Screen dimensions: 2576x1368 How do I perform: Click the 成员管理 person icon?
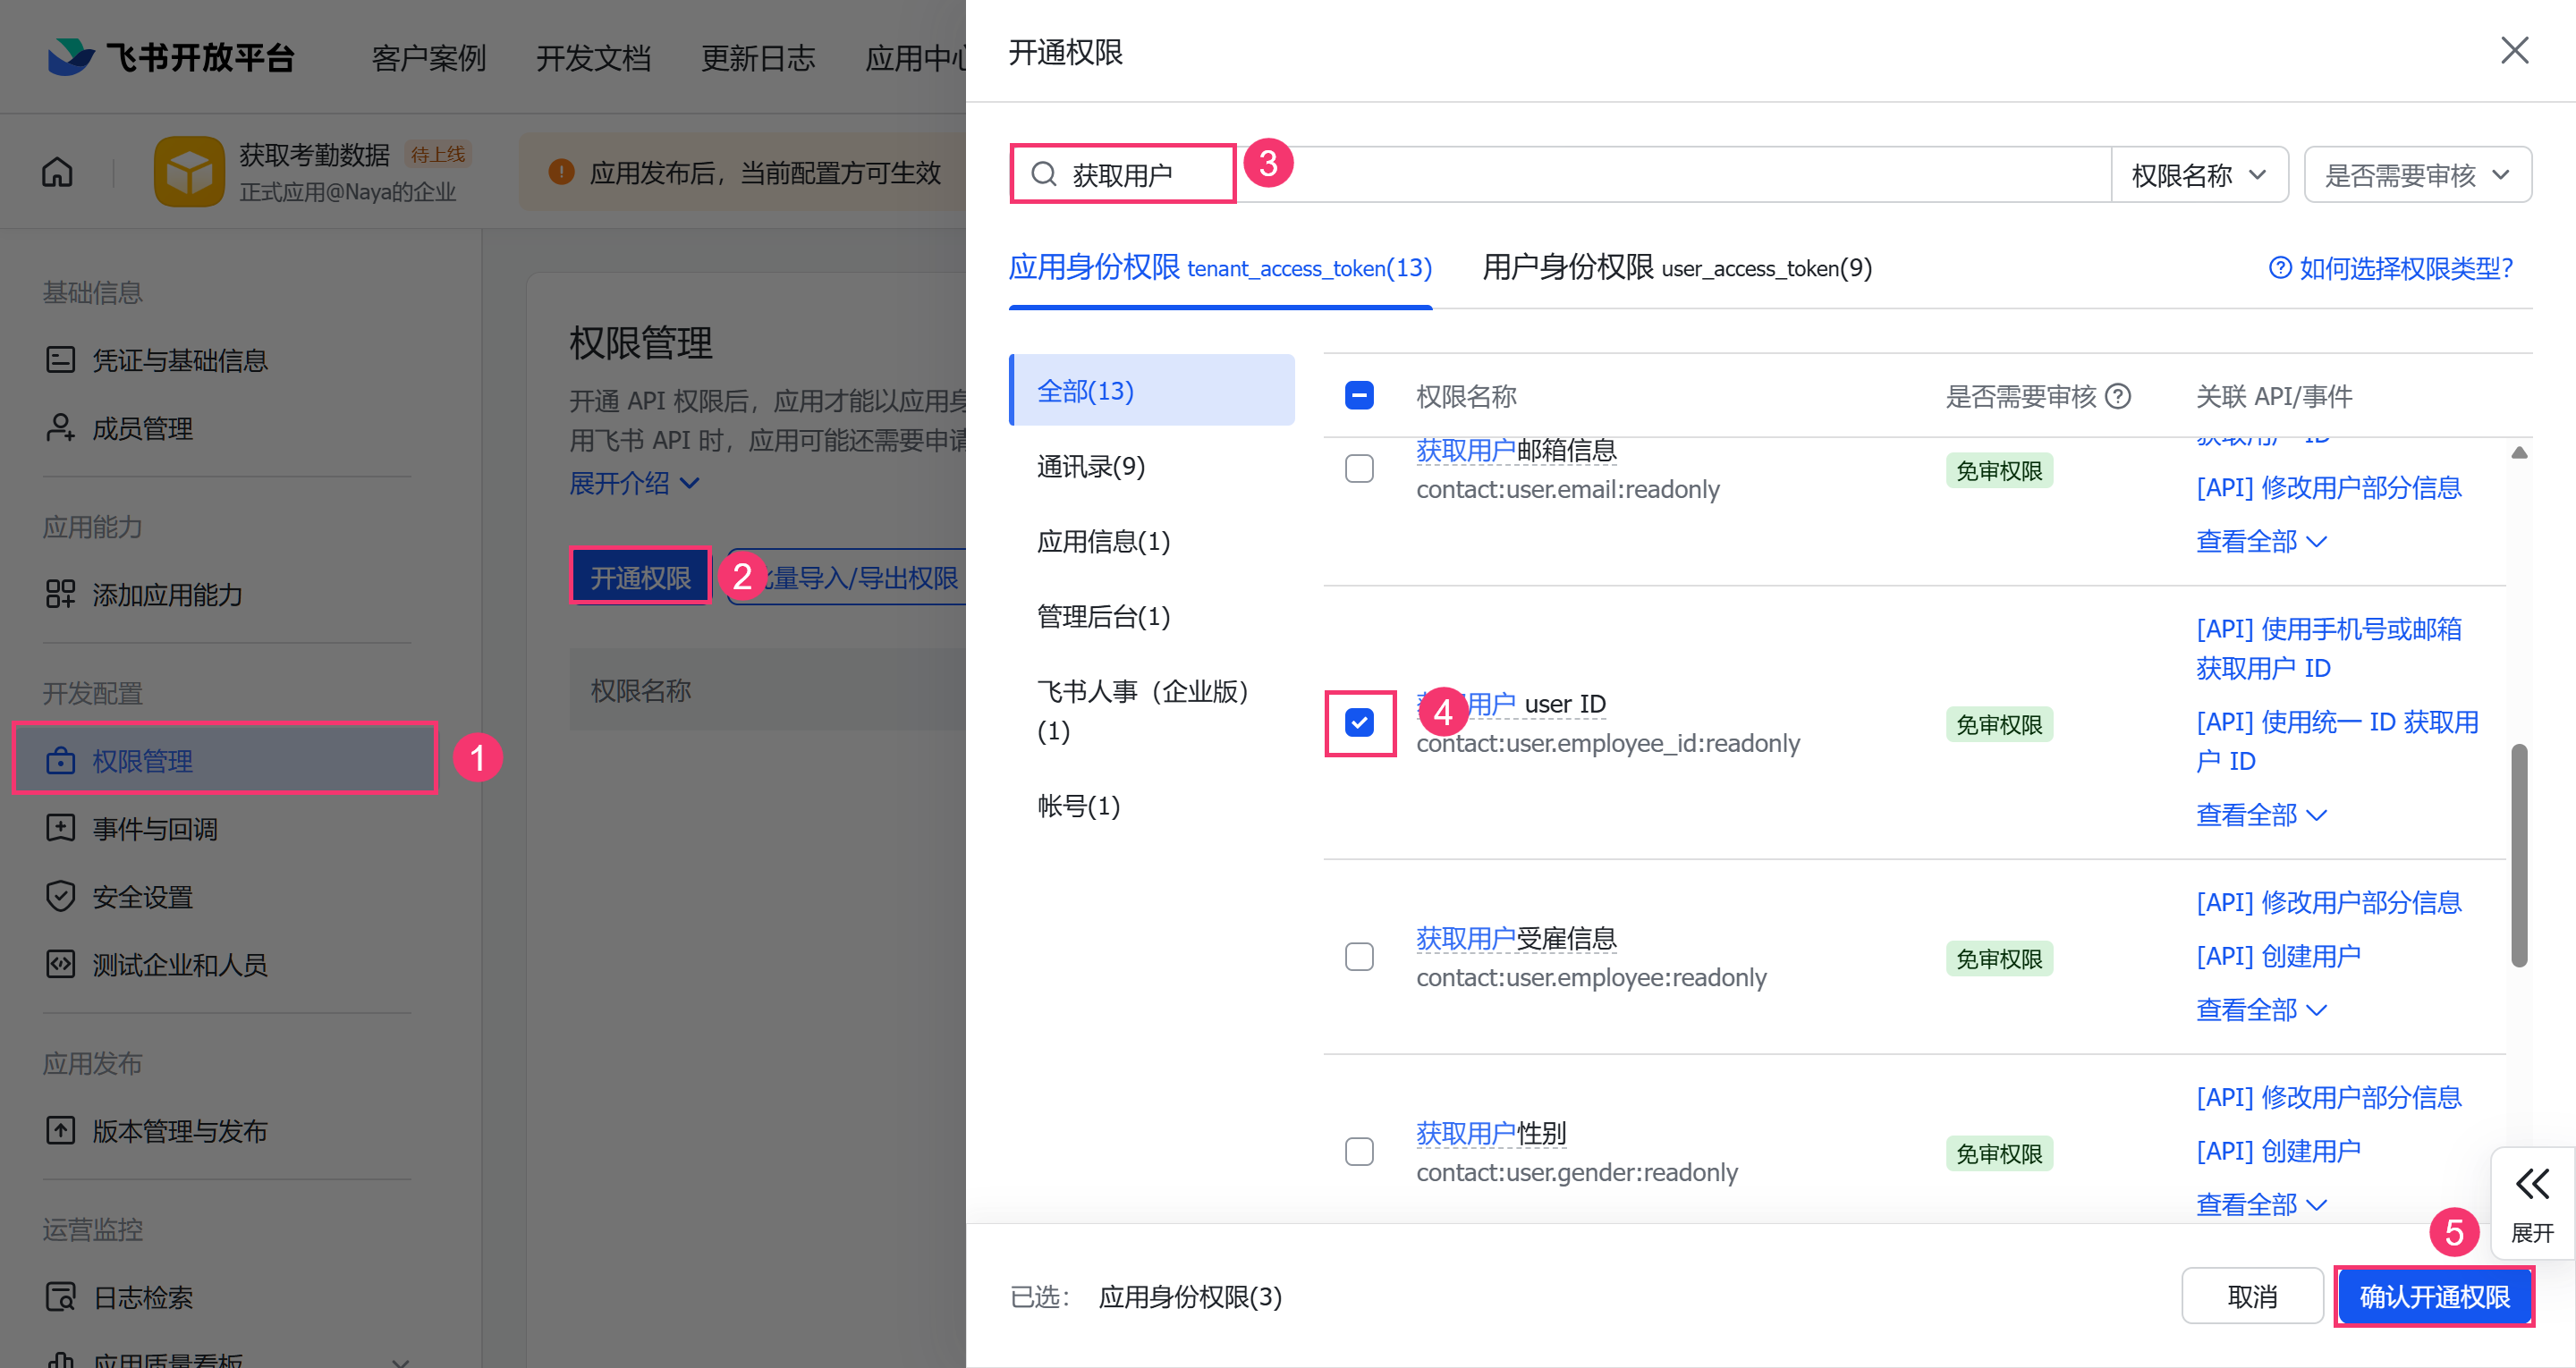coord(60,428)
